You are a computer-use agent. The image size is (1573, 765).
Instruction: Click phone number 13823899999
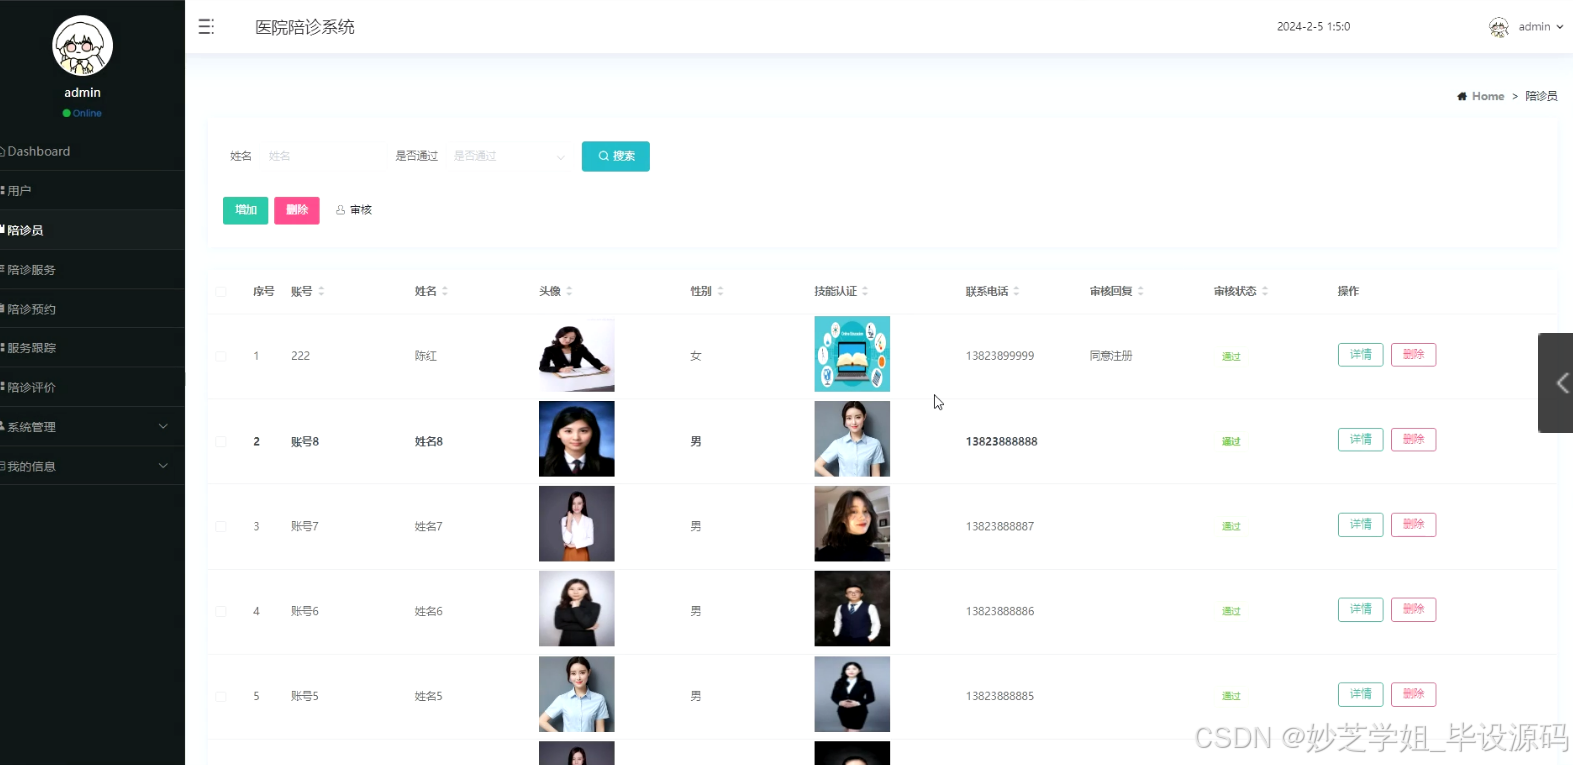(1000, 356)
